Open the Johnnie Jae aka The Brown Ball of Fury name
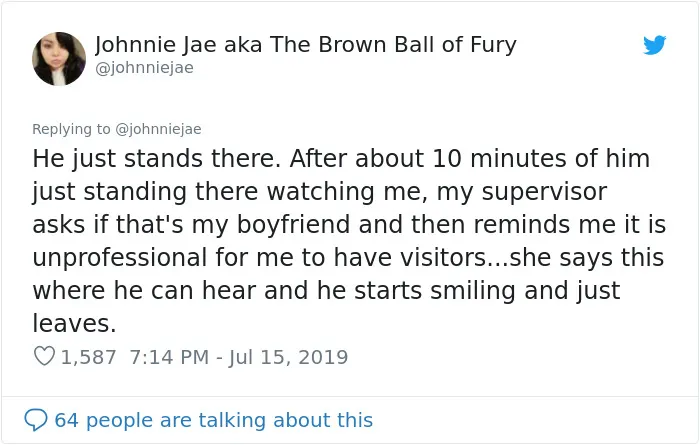Screen dimensions: 700x445 (x=305, y=45)
